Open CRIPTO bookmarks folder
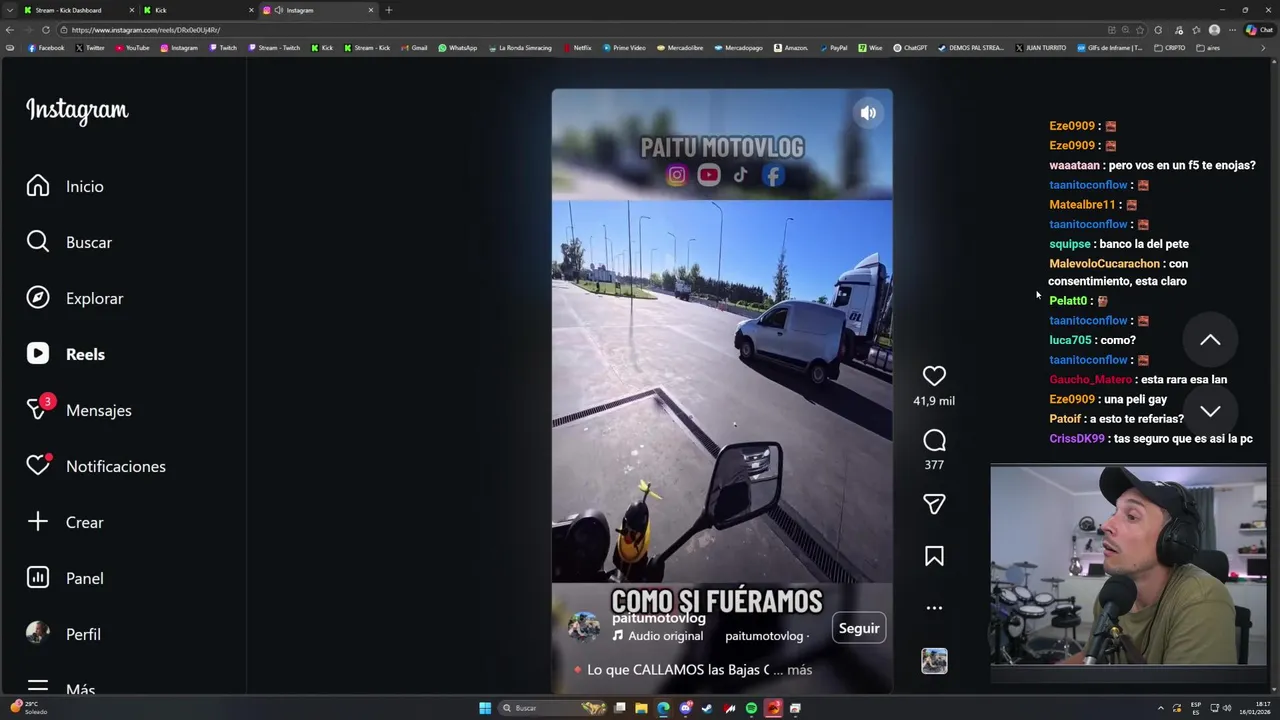 point(1169,48)
